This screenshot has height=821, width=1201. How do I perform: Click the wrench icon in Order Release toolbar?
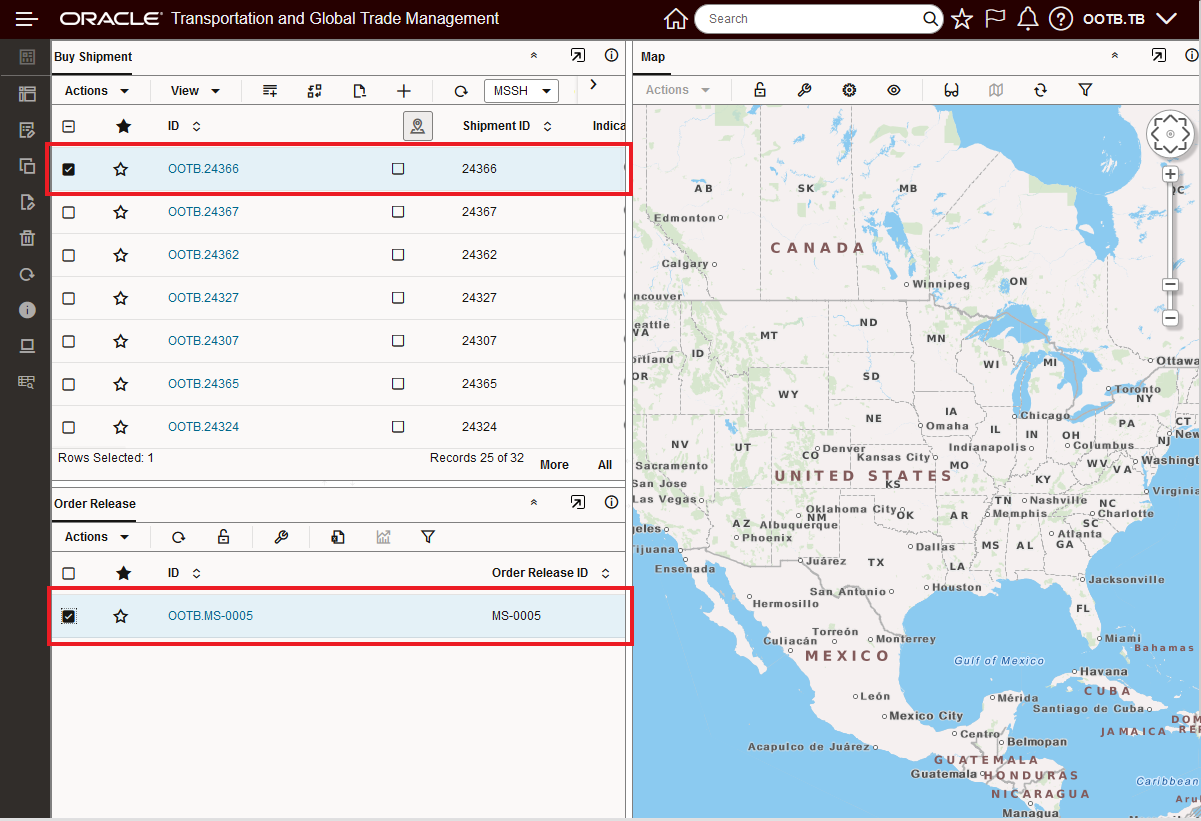pos(281,537)
